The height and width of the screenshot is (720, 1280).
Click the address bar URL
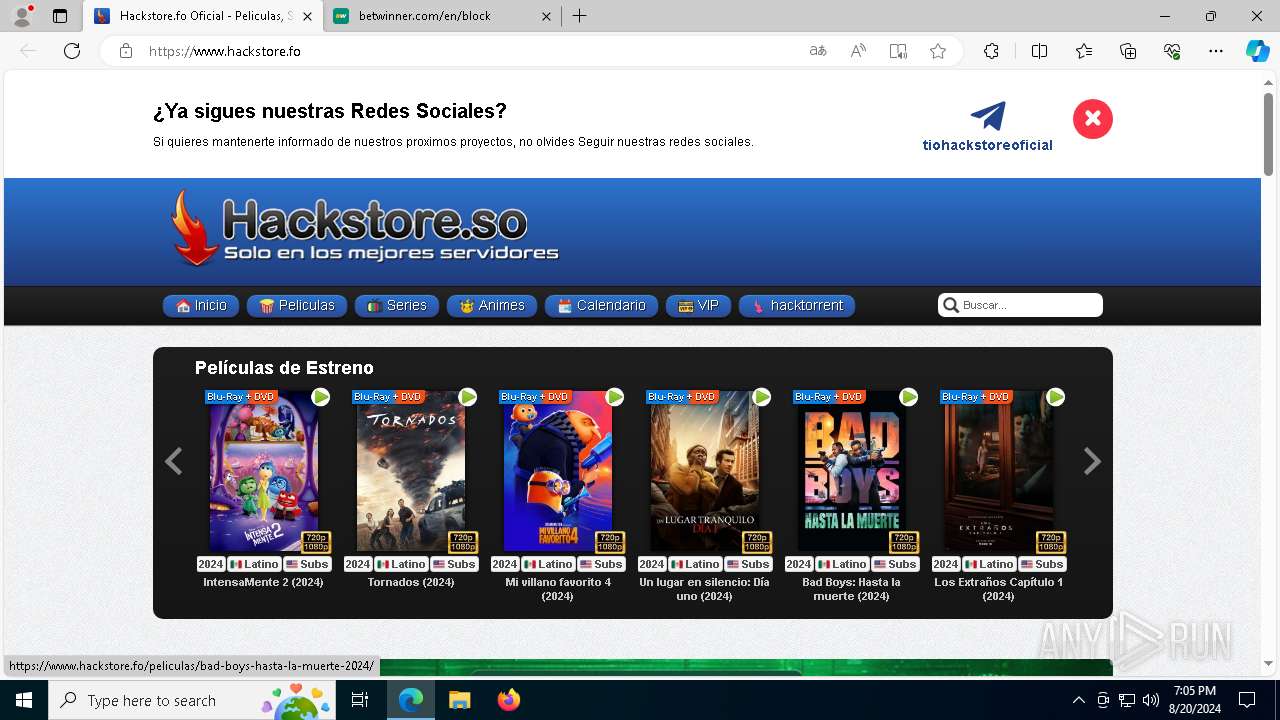click(x=224, y=51)
